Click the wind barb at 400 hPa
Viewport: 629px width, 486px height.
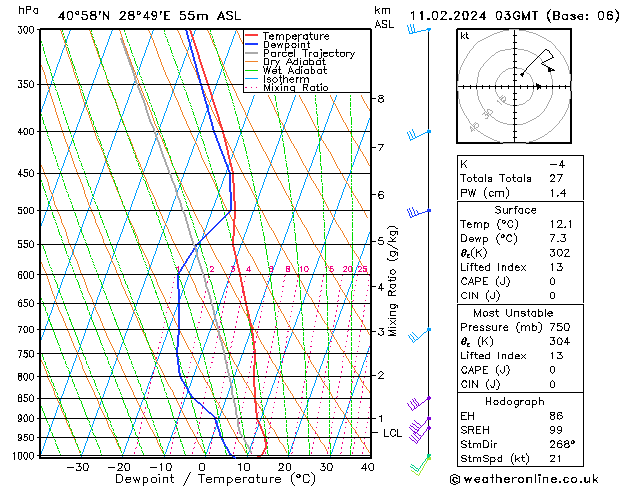point(417,133)
